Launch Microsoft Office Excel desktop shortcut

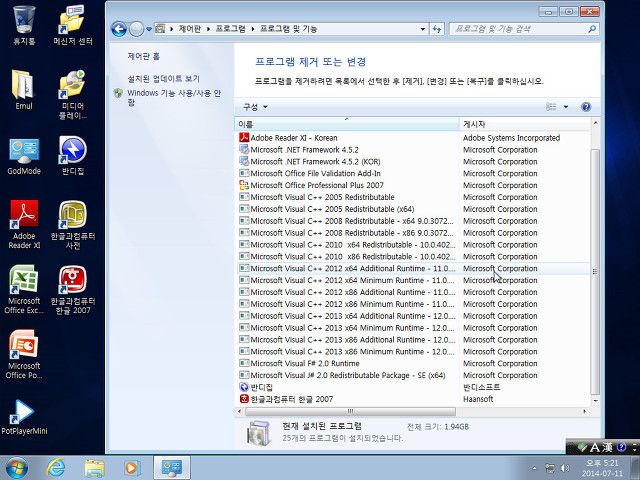pos(24,289)
